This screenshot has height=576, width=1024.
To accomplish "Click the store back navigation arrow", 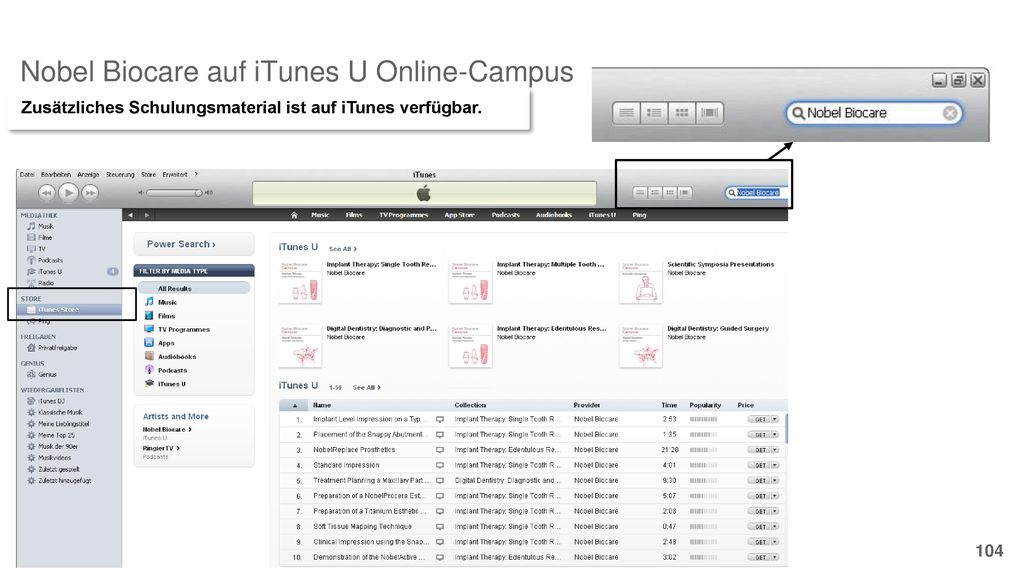I will click(x=131, y=215).
